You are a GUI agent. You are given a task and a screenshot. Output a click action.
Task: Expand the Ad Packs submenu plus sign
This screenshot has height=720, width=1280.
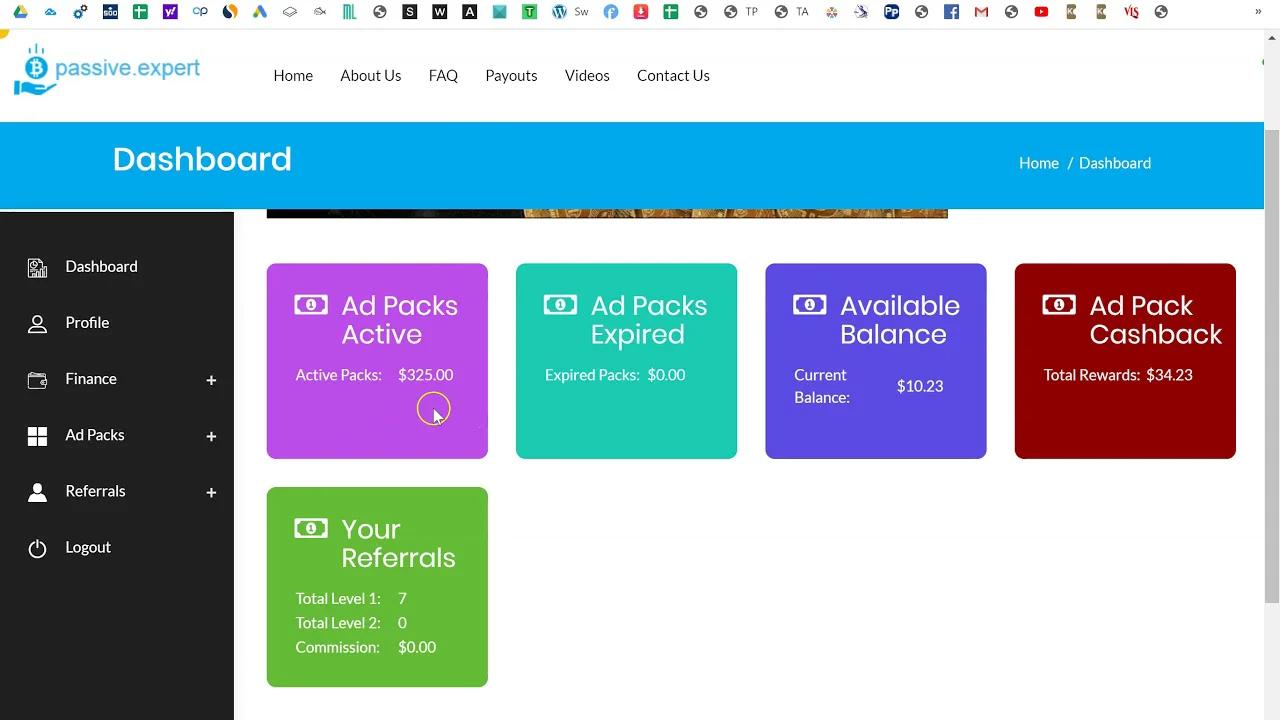[211, 436]
